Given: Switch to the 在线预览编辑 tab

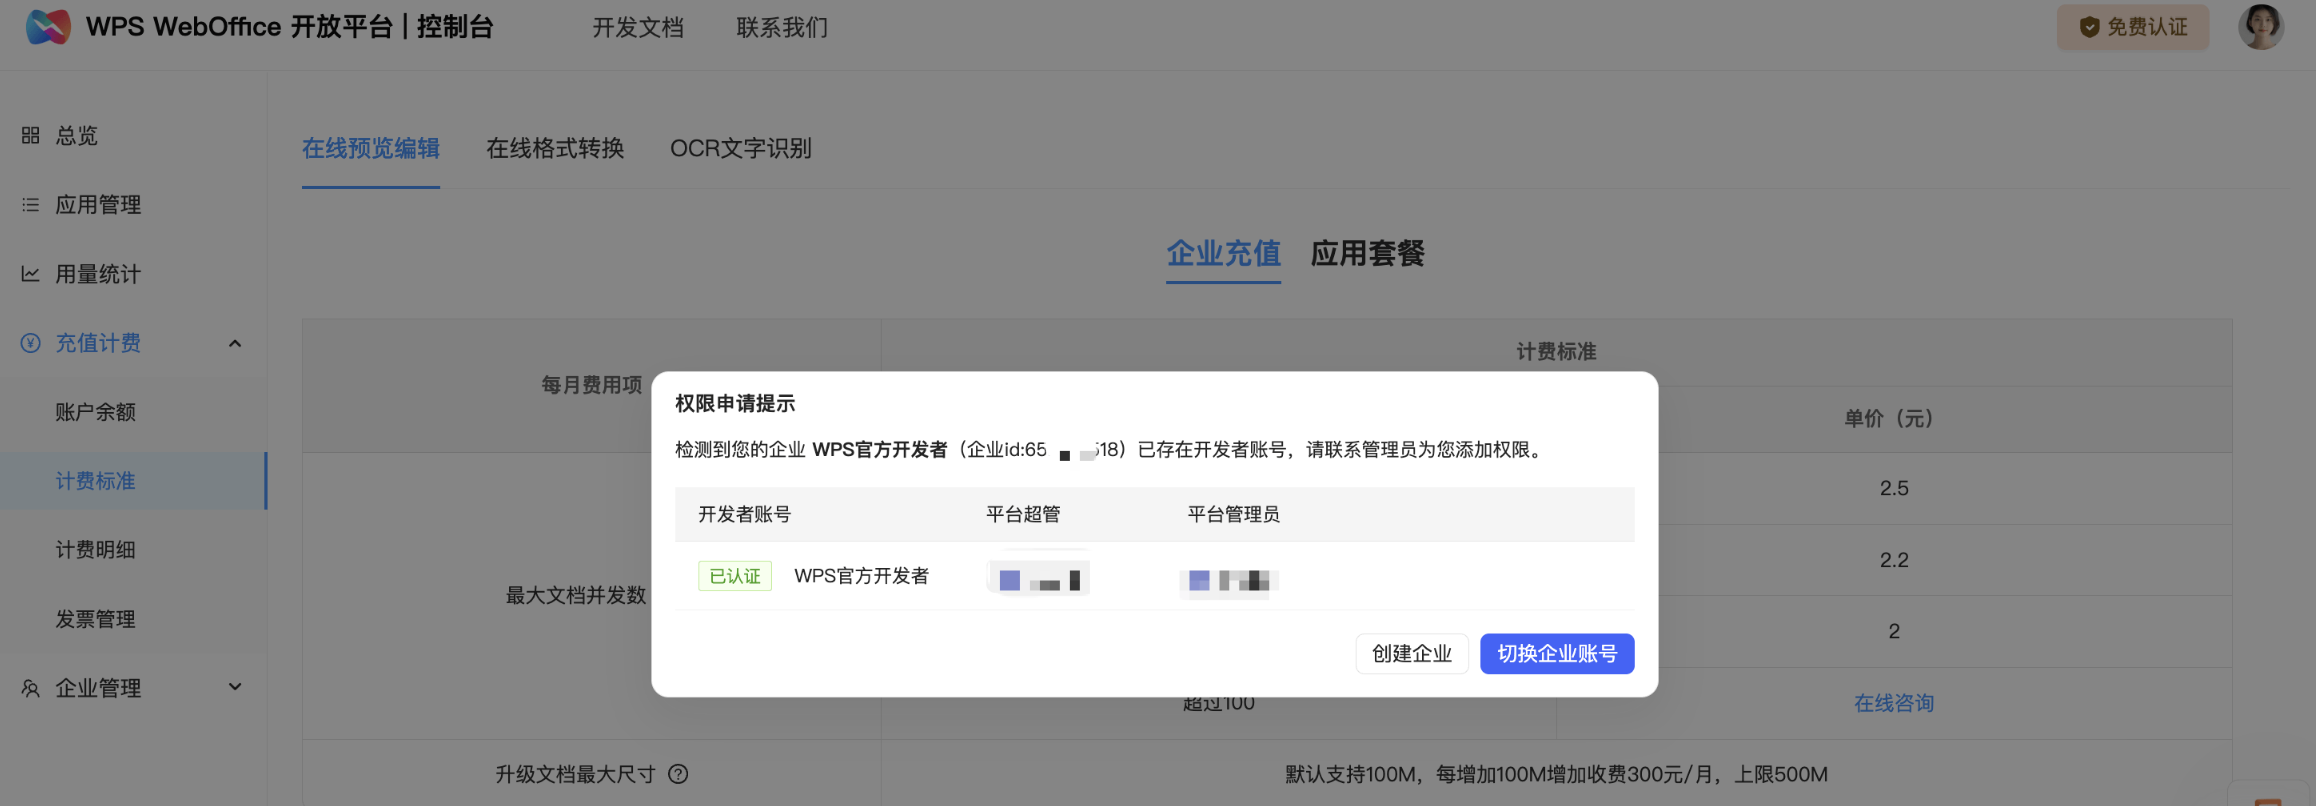Looking at the screenshot, I should tap(371, 149).
